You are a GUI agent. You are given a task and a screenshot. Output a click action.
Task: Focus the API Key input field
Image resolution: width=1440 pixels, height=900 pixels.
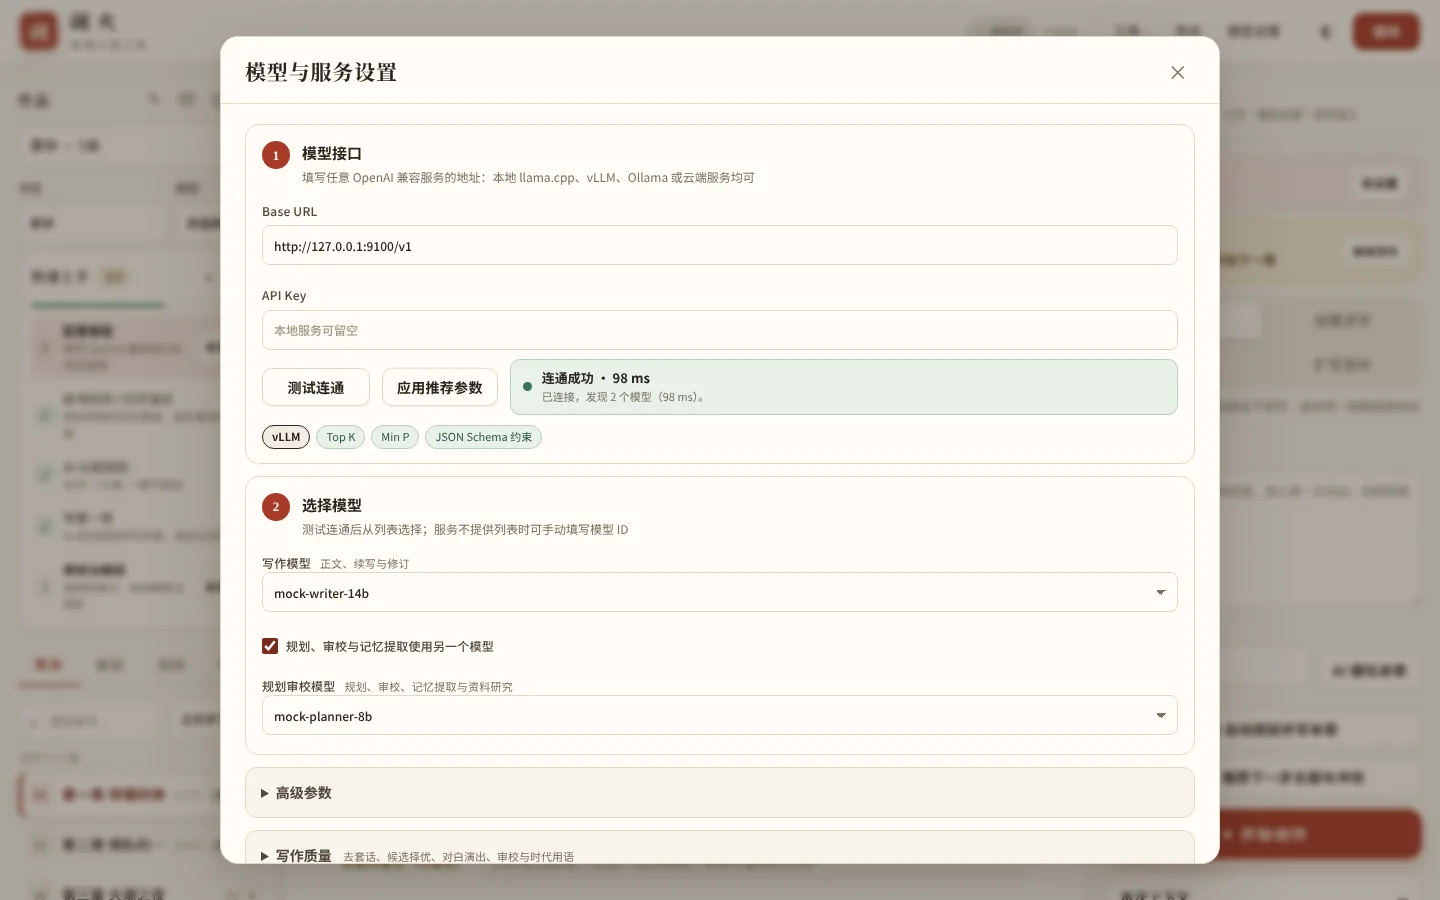(x=719, y=330)
